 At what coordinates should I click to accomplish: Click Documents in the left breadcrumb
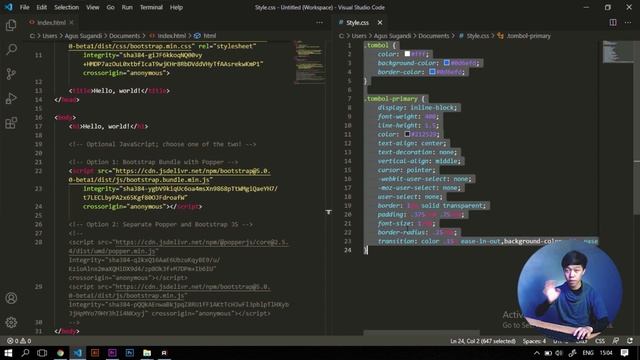click(x=124, y=36)
